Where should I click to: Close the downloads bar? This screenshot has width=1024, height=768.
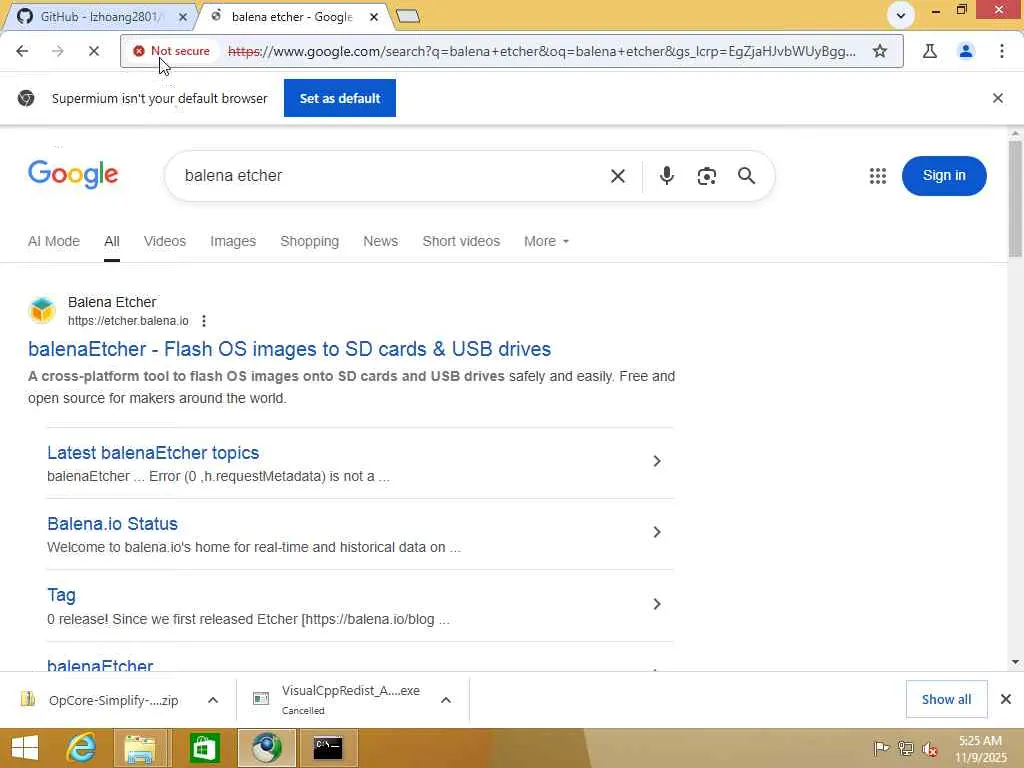click(x=1006, y=699)
